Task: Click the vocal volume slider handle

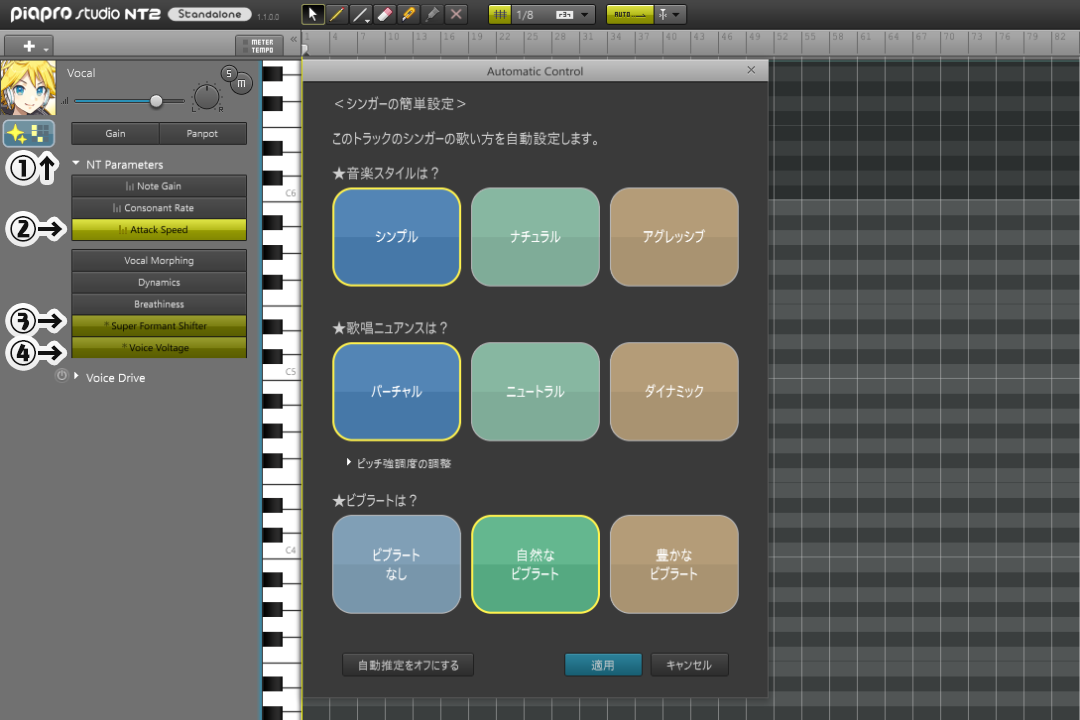Action: (156, 101)
